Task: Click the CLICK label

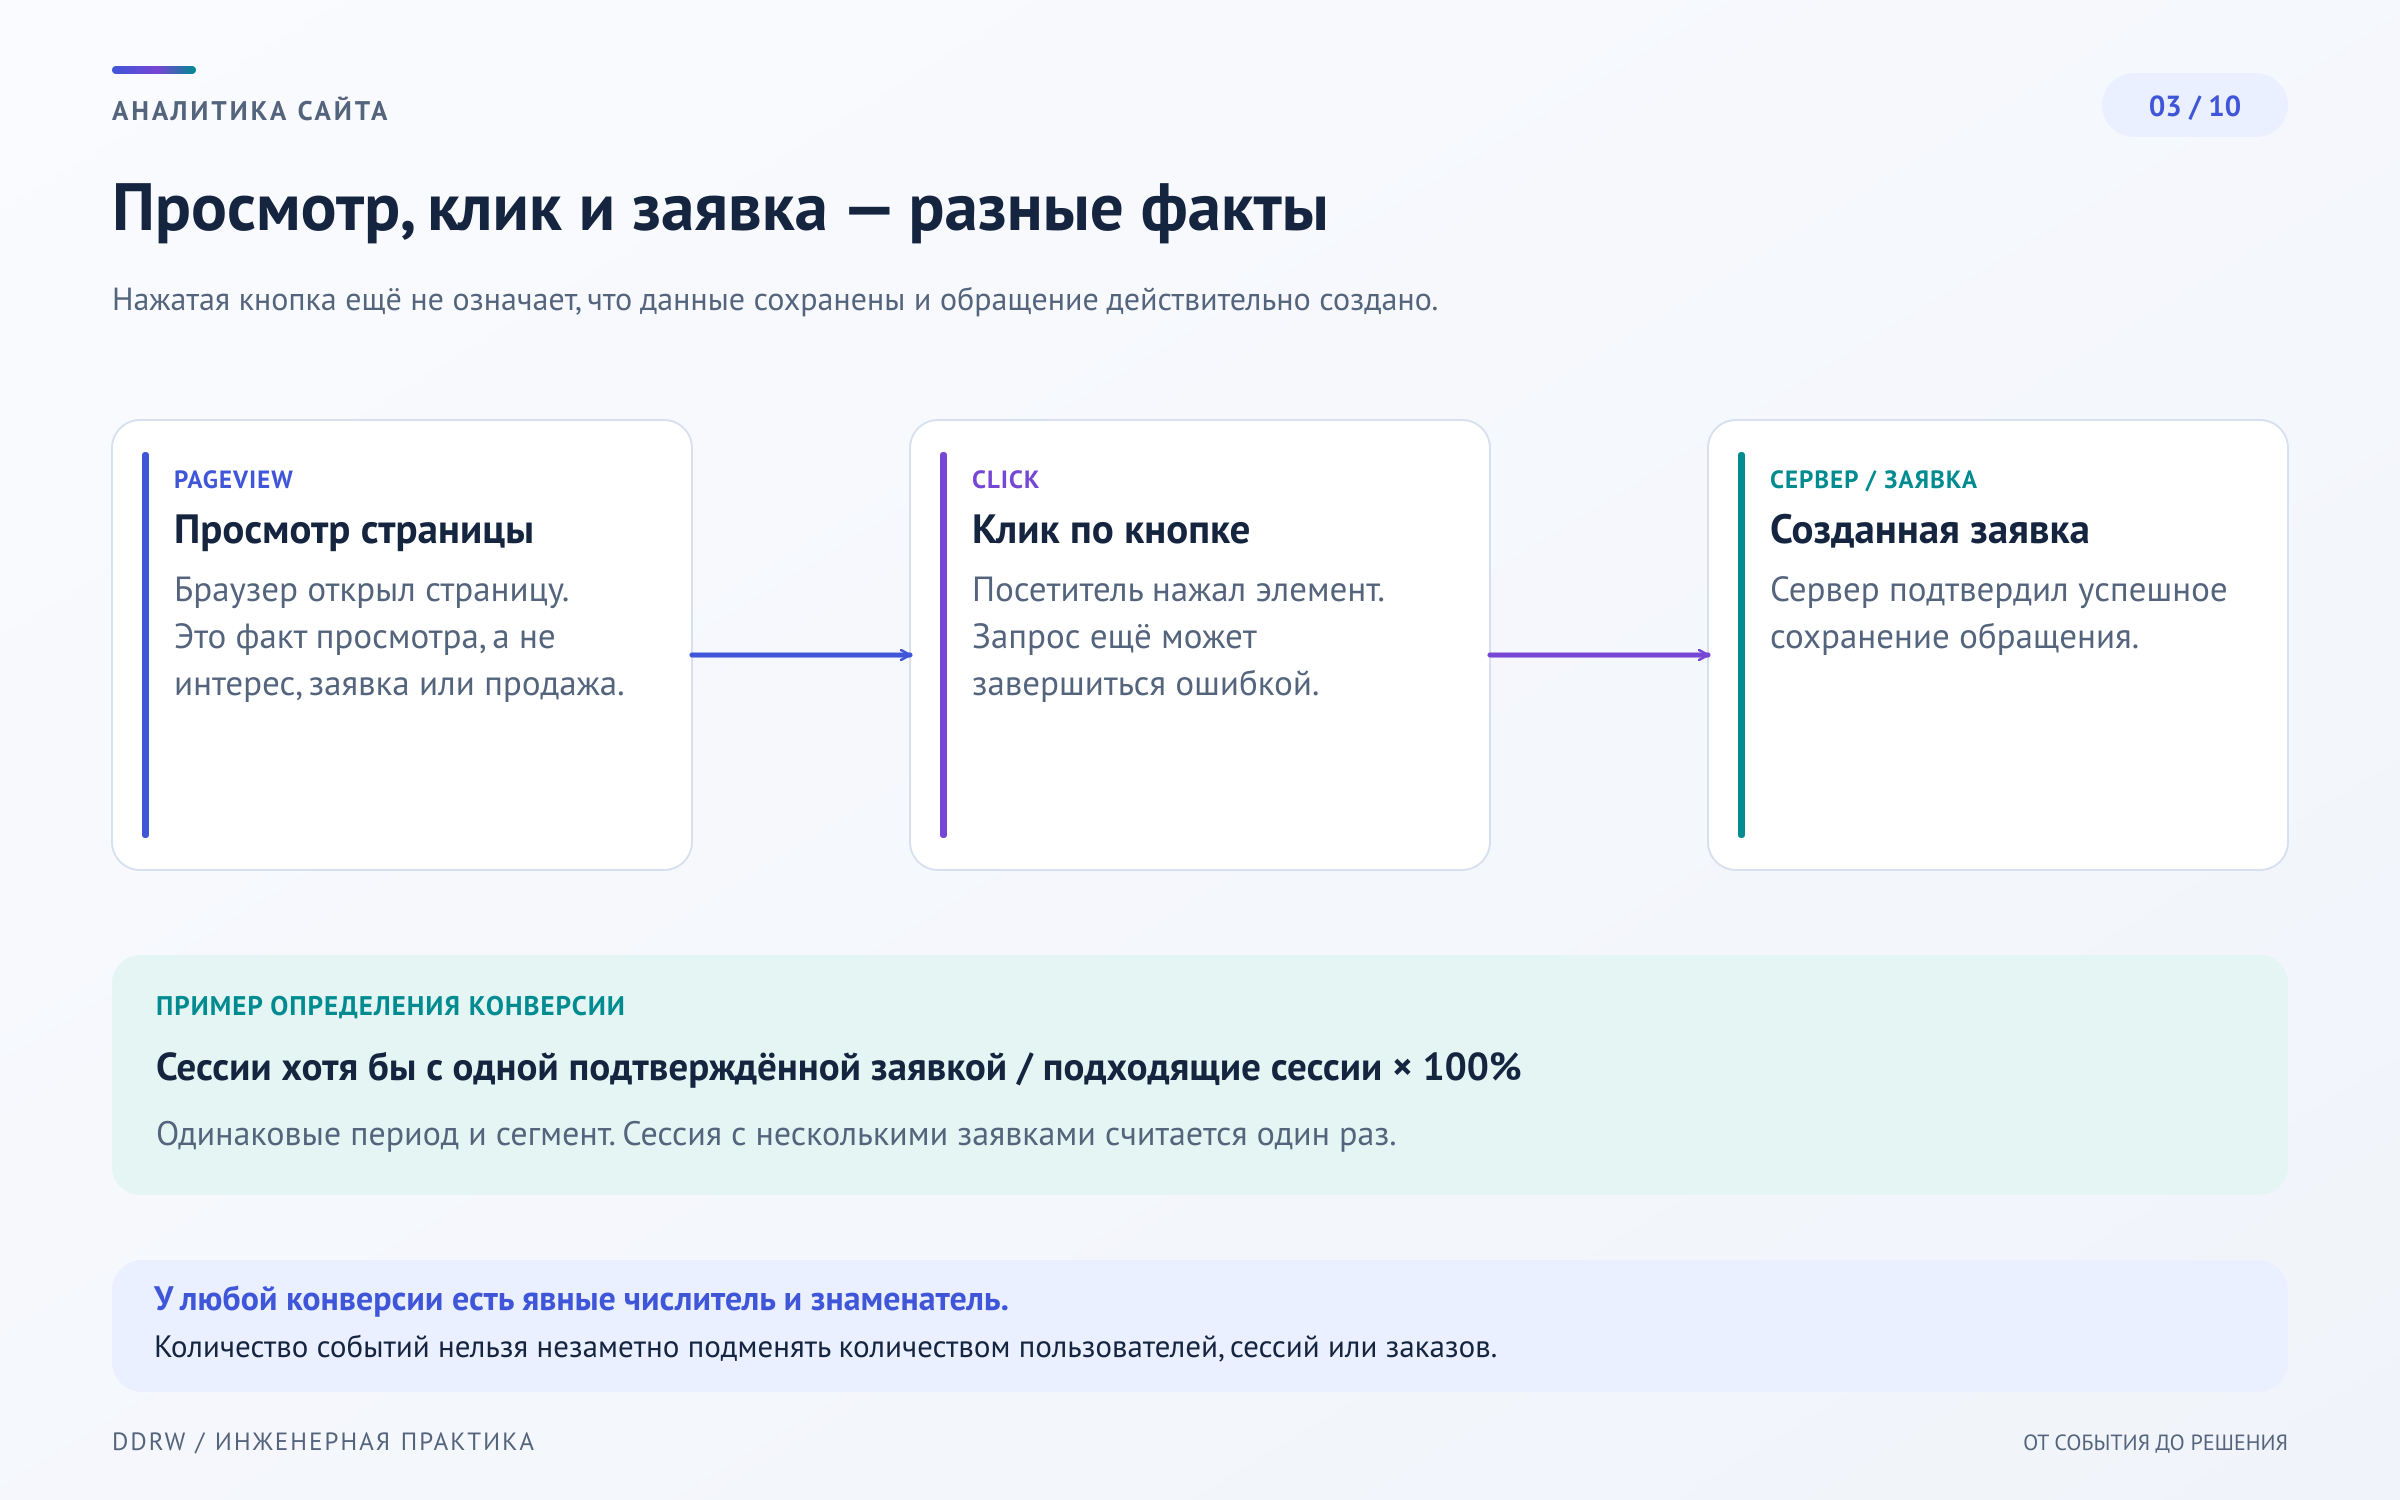Action: click(1005, 480)
